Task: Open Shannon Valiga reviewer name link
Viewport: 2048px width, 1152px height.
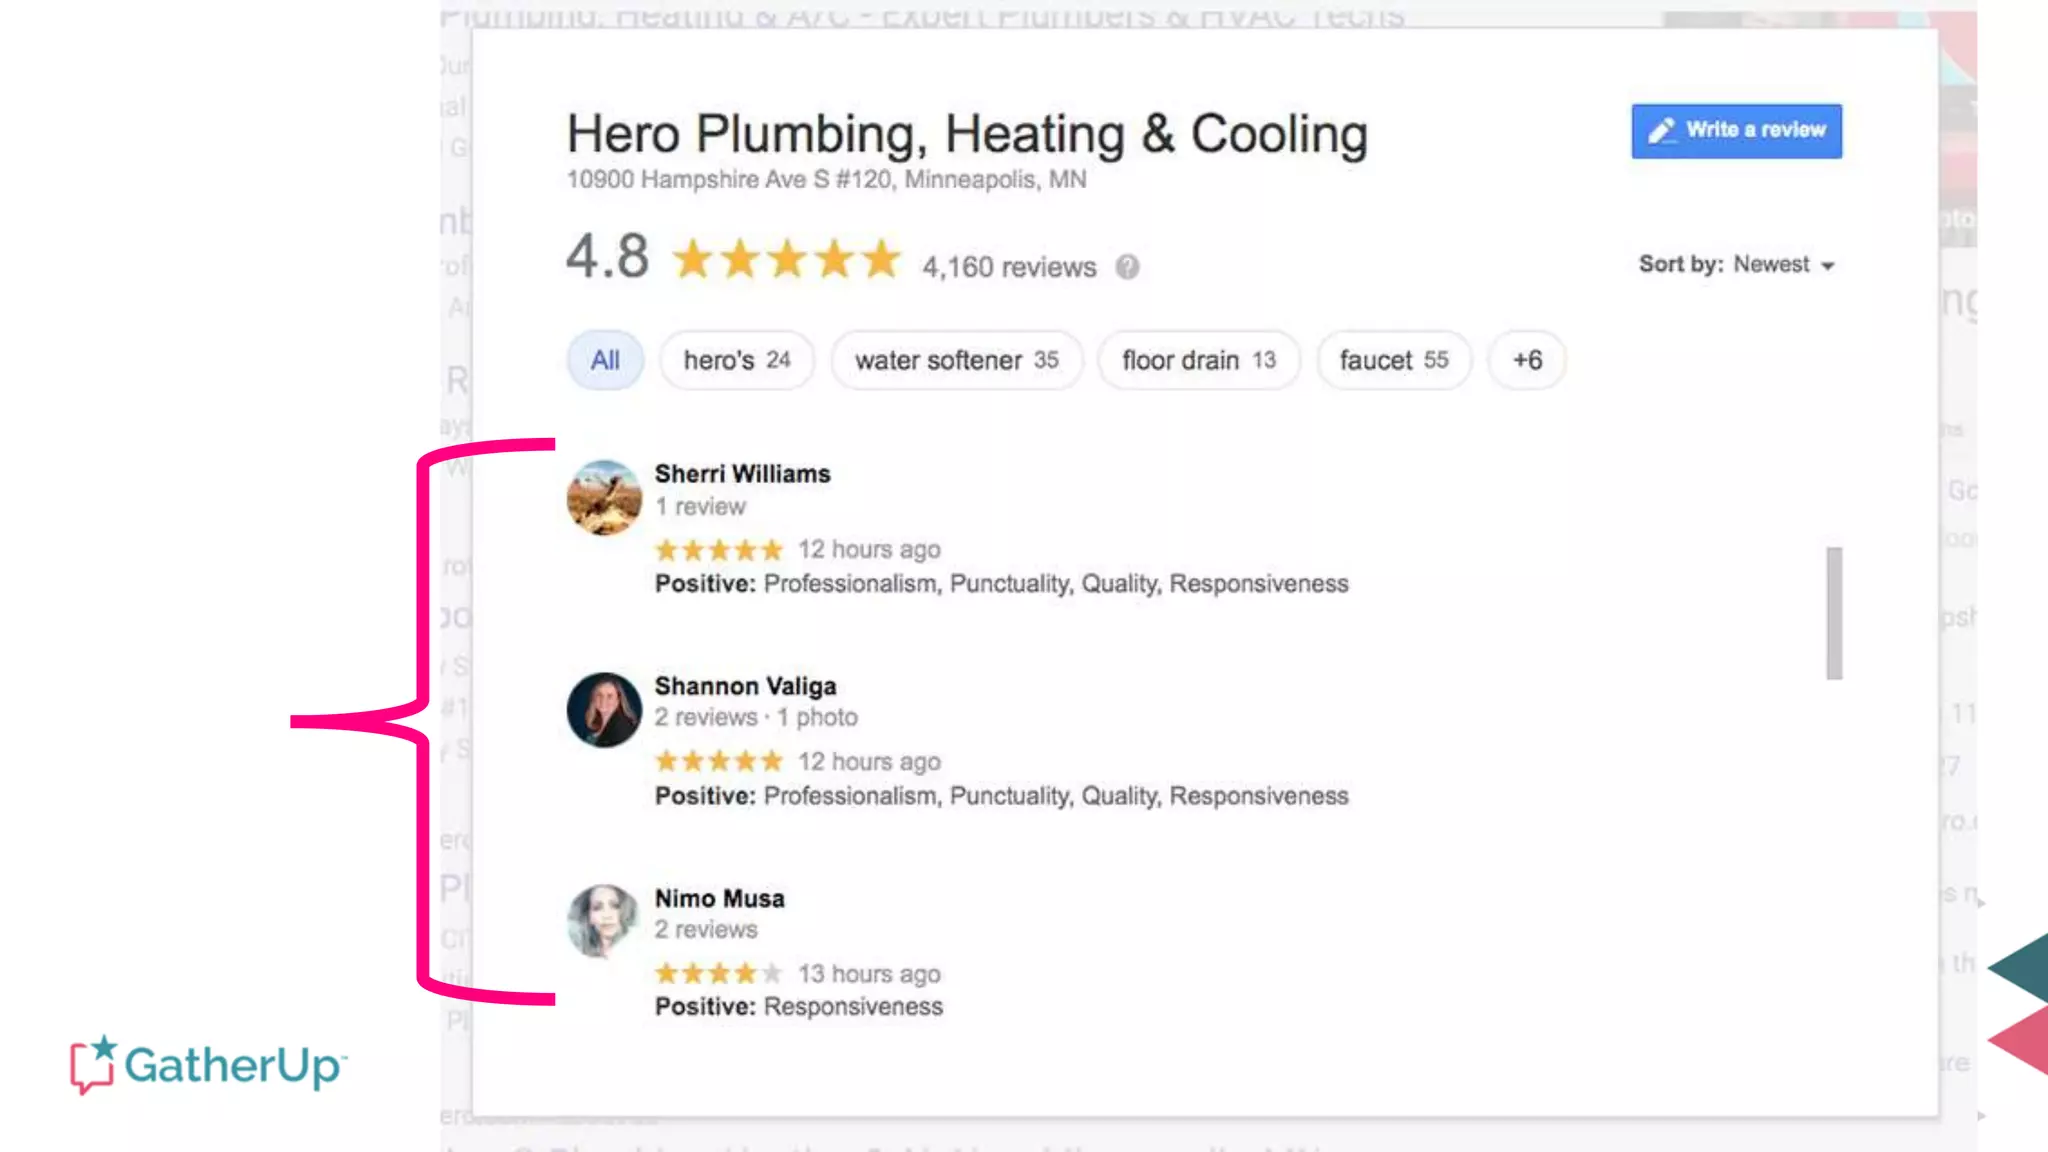Action: (x=745, y=686)
